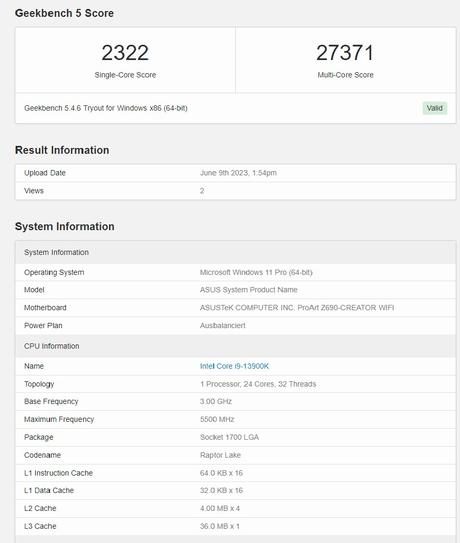Click the System Information section heading
This screenshot has width=460, height=543.
click(x=64, y=226)
